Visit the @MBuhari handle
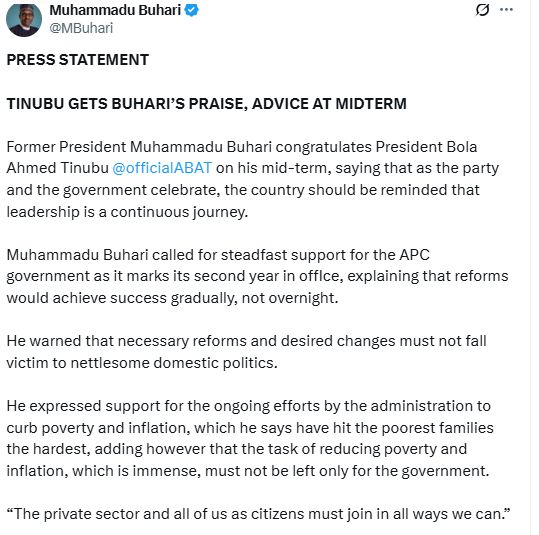 [81, 28]
